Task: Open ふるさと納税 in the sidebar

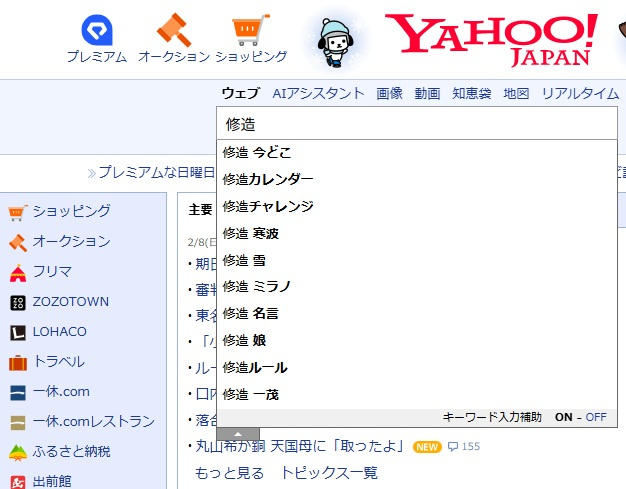Action: click(x=71, y=452)
